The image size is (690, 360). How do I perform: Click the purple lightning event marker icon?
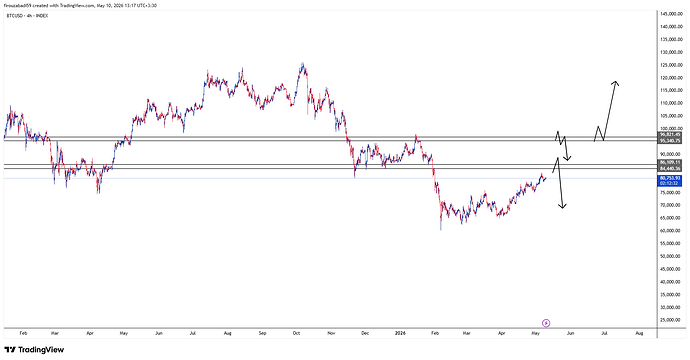546,323
